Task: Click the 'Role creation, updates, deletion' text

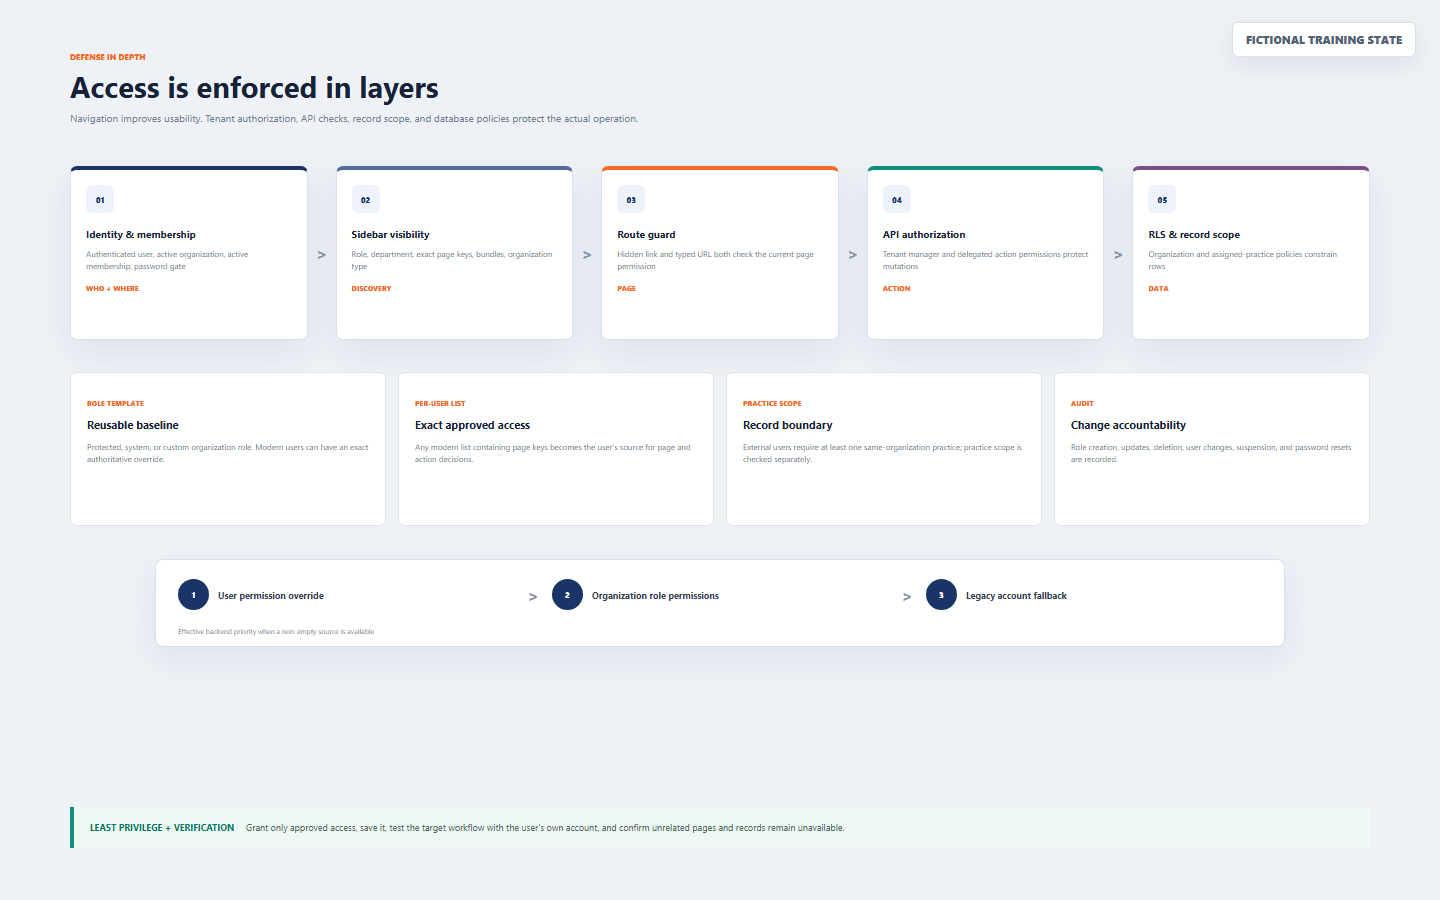Action: (1211, 453)
